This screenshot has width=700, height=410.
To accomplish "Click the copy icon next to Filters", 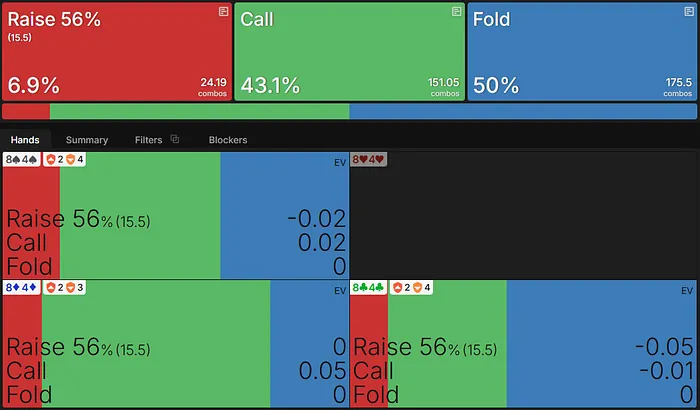I will [x=175, y=140].
